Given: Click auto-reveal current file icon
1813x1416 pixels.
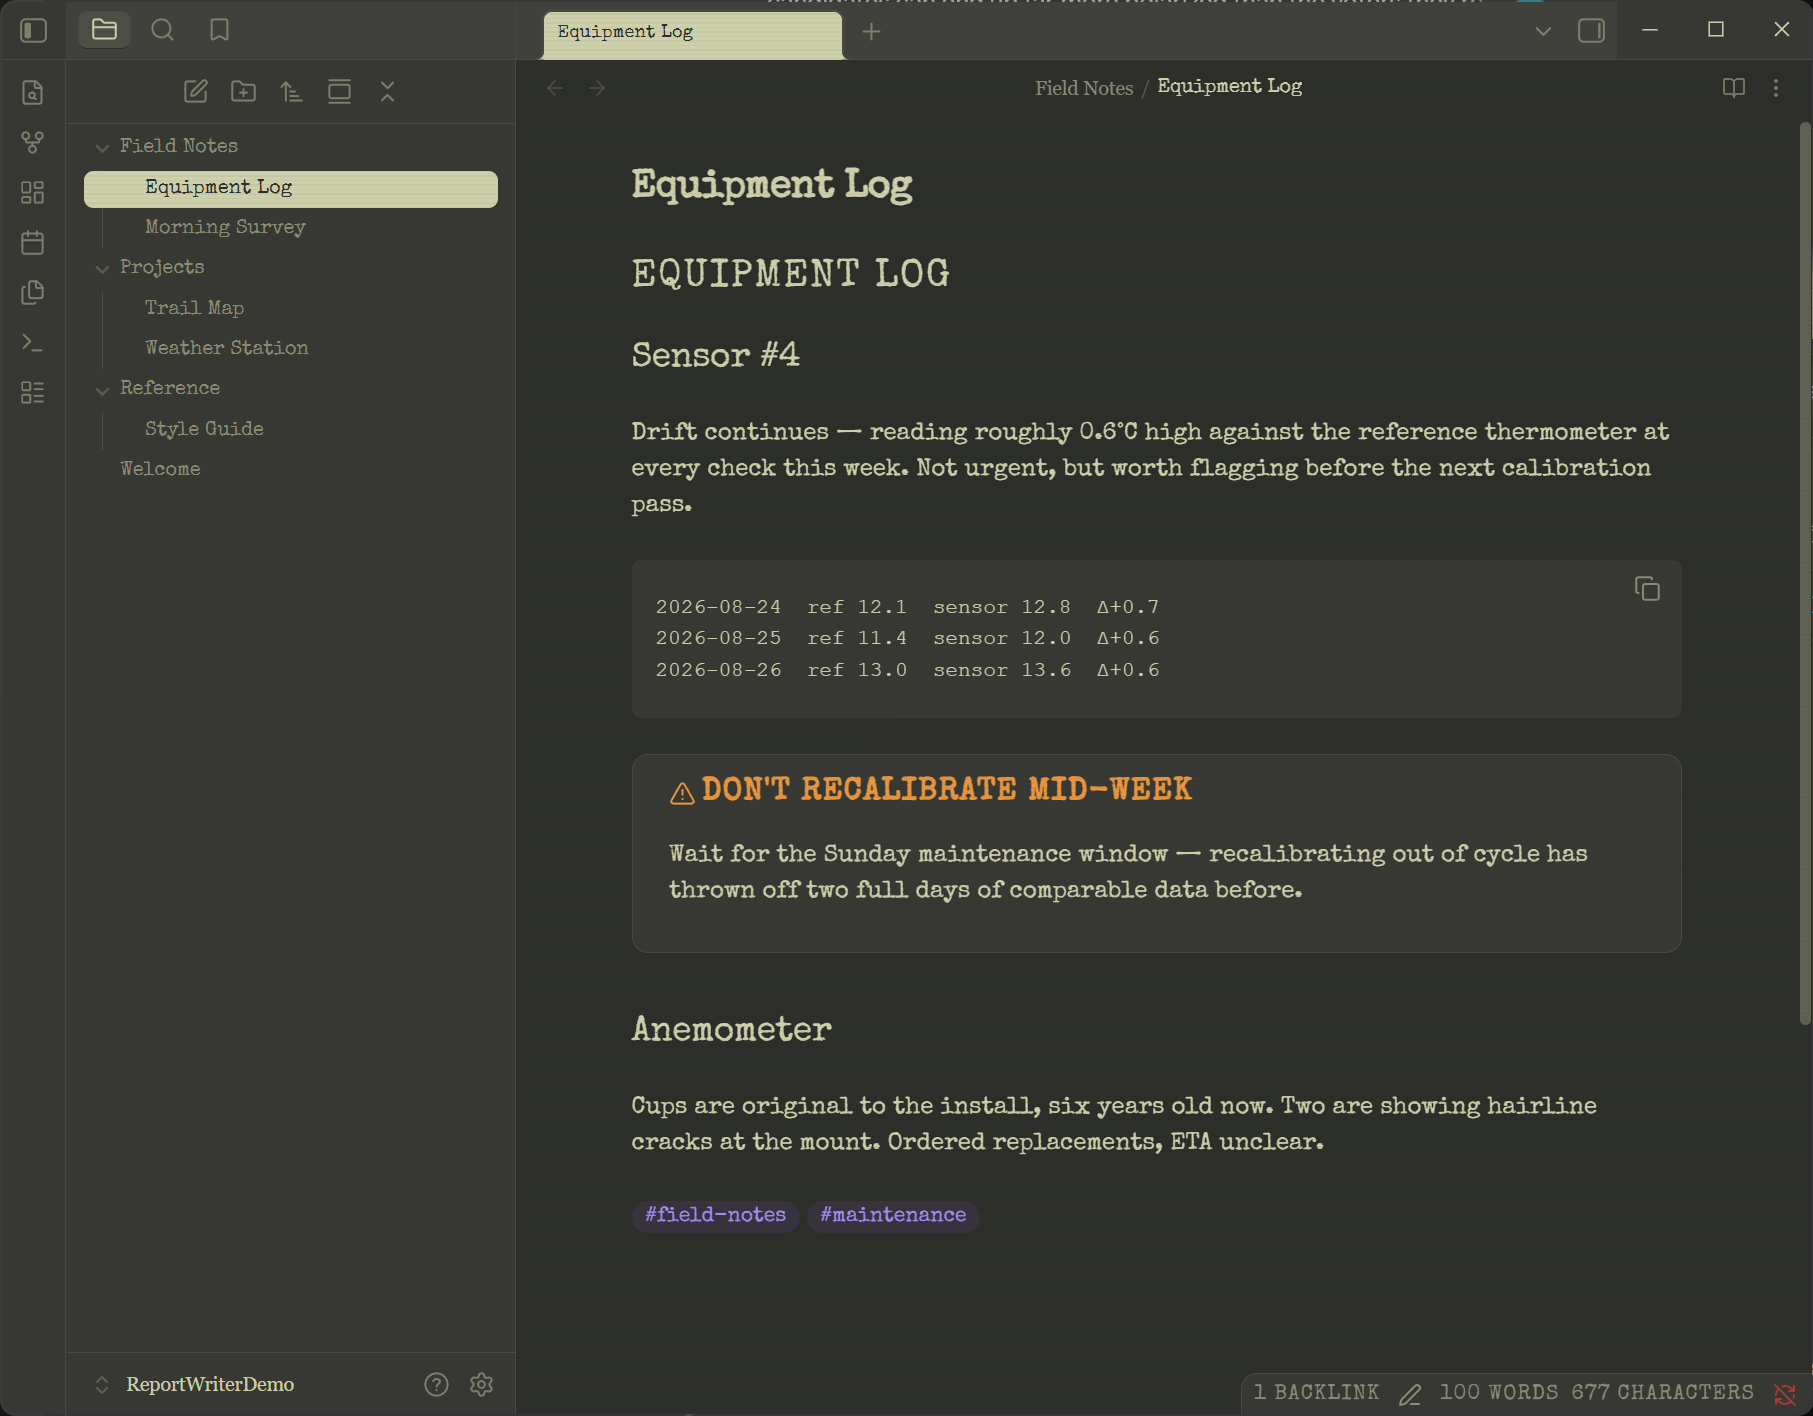Looking at the screenshot, I should (340, 92).
